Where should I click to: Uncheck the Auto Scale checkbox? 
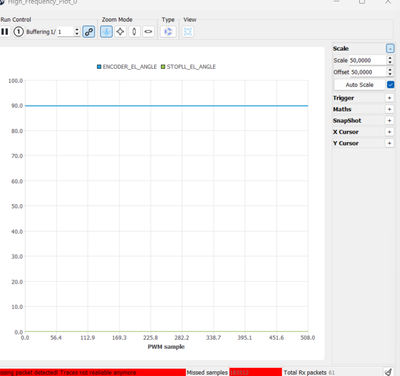pos(390,85)
